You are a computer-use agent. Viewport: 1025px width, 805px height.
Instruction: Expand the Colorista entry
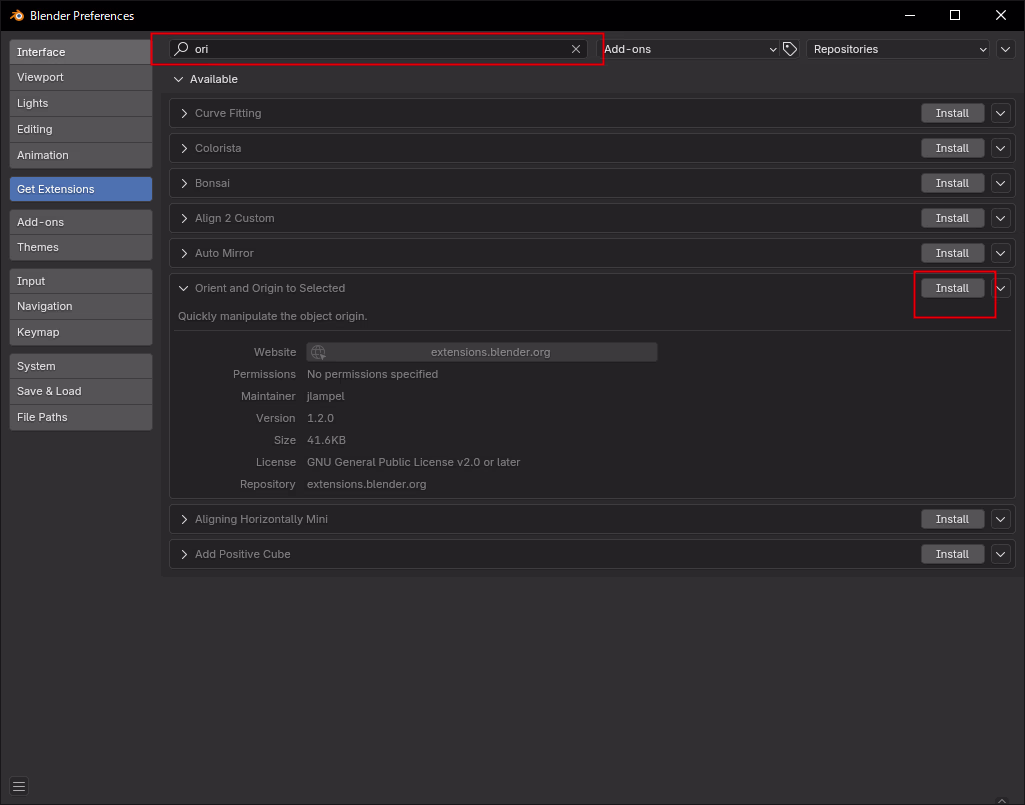click(184, 148)
